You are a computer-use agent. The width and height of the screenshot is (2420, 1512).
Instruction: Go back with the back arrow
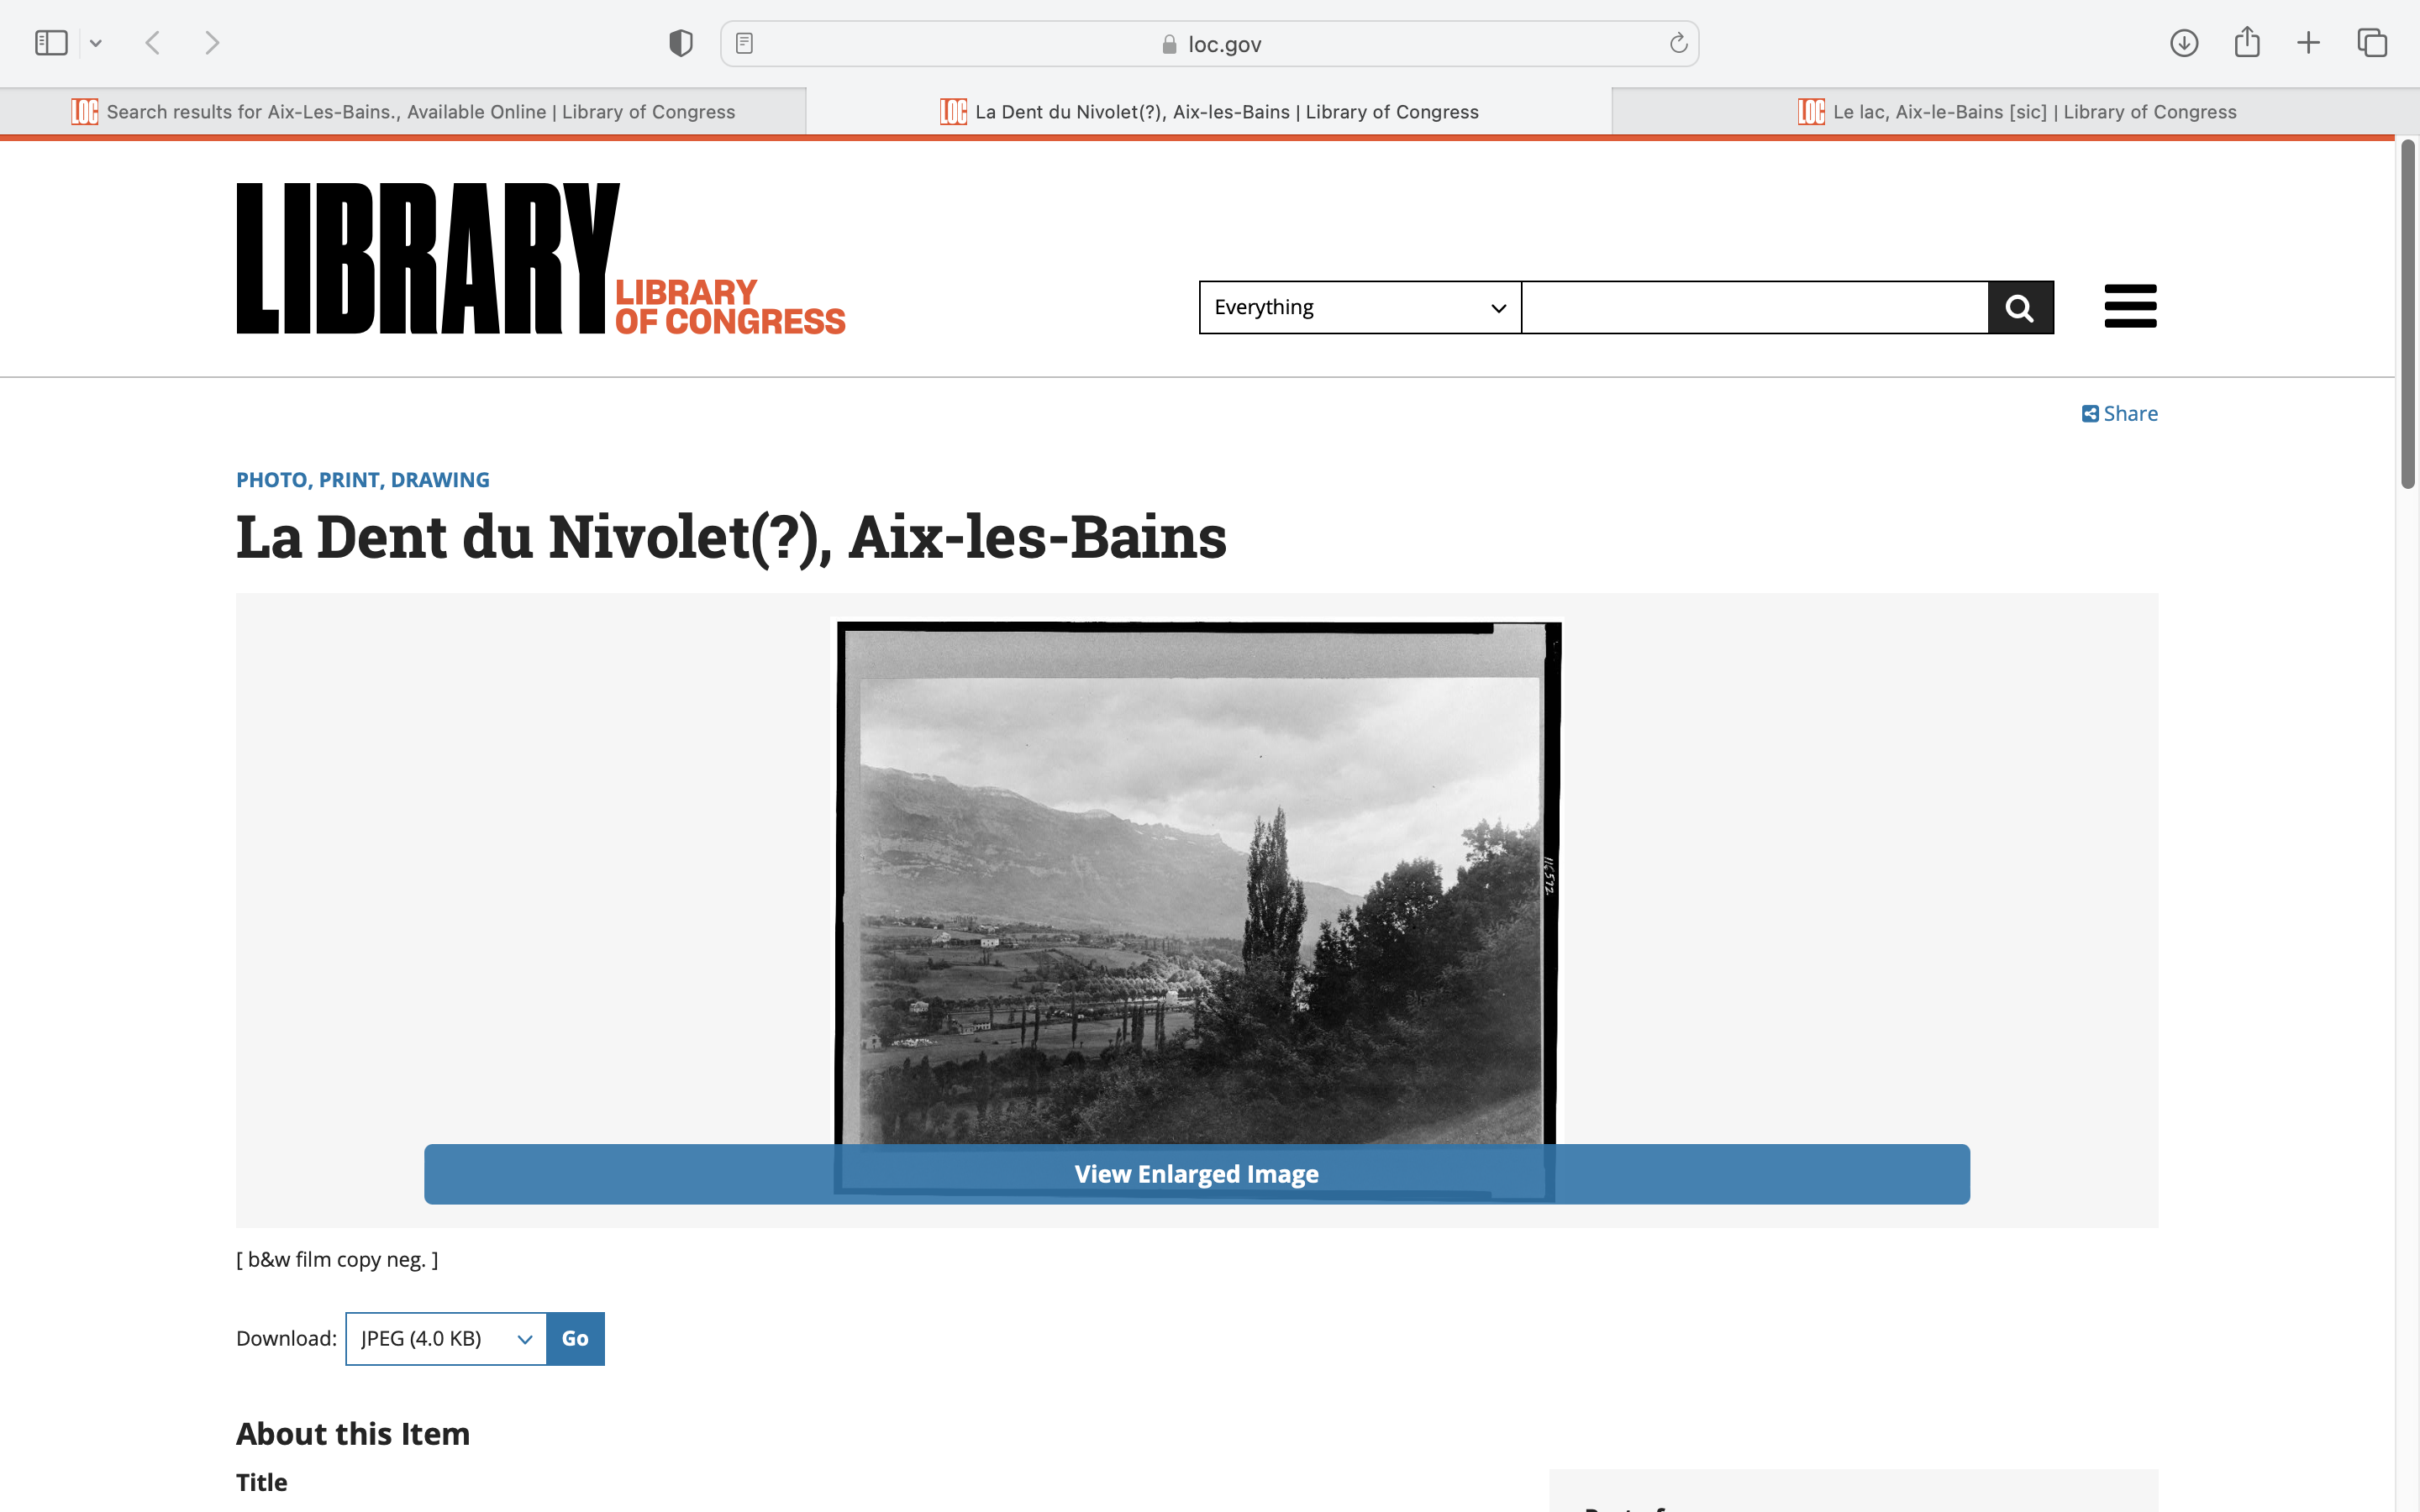point(153,43)
